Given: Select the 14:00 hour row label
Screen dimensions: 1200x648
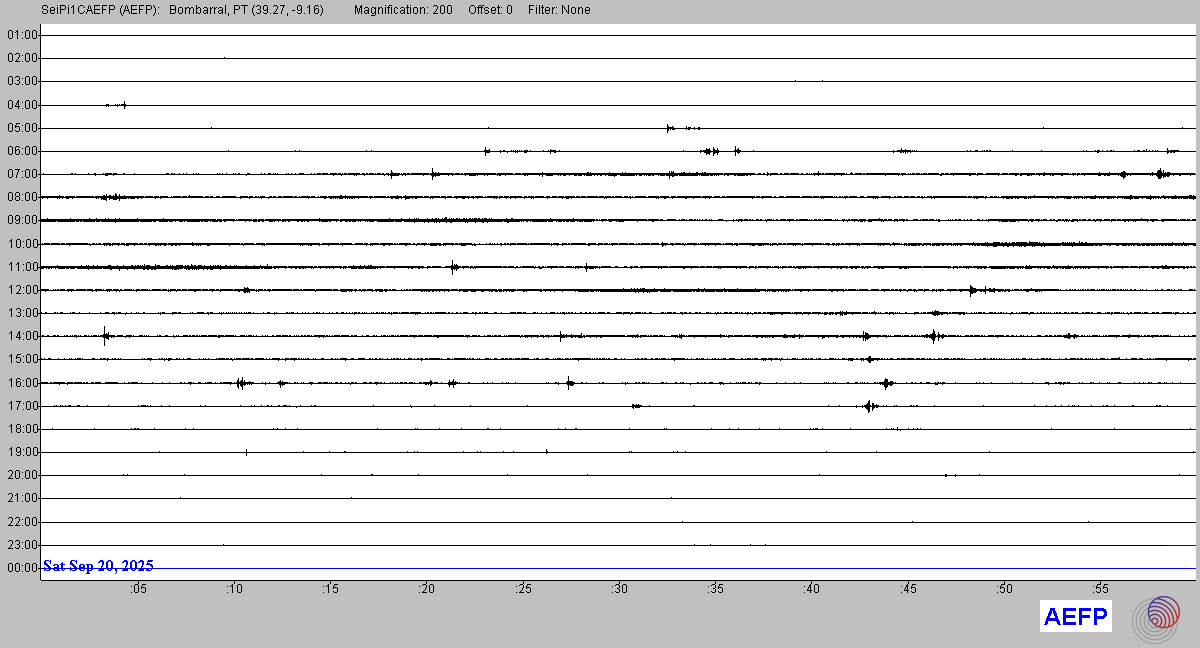Looking at the screenshot, I should (21, 336).
